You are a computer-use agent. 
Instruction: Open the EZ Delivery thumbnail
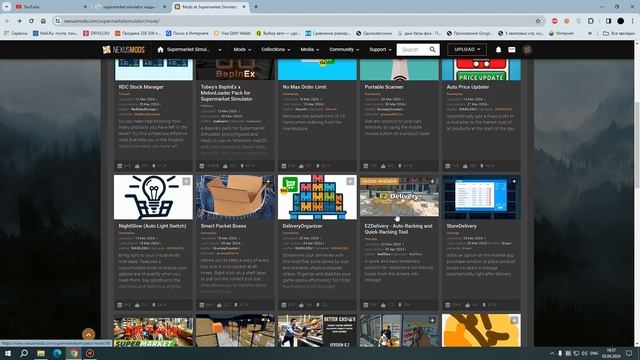pos(399,197)
